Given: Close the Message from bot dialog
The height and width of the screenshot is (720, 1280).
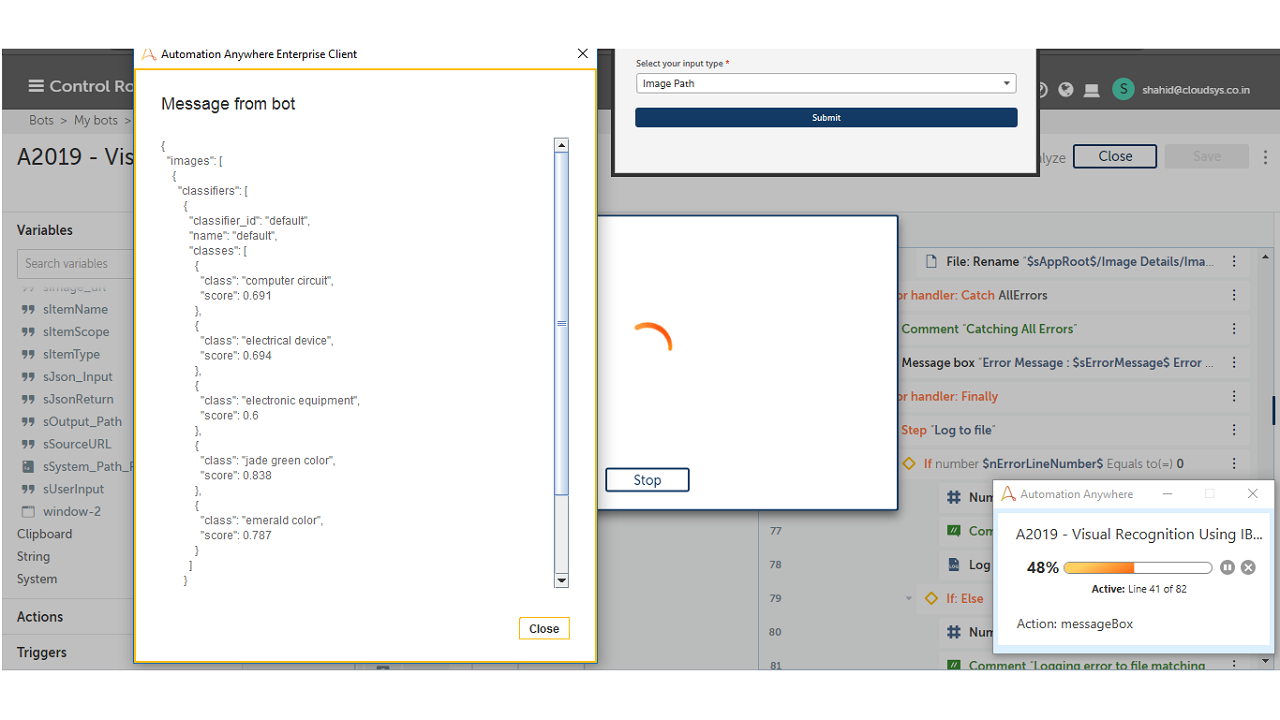Looking at the screenshot, I should point(544,629).
